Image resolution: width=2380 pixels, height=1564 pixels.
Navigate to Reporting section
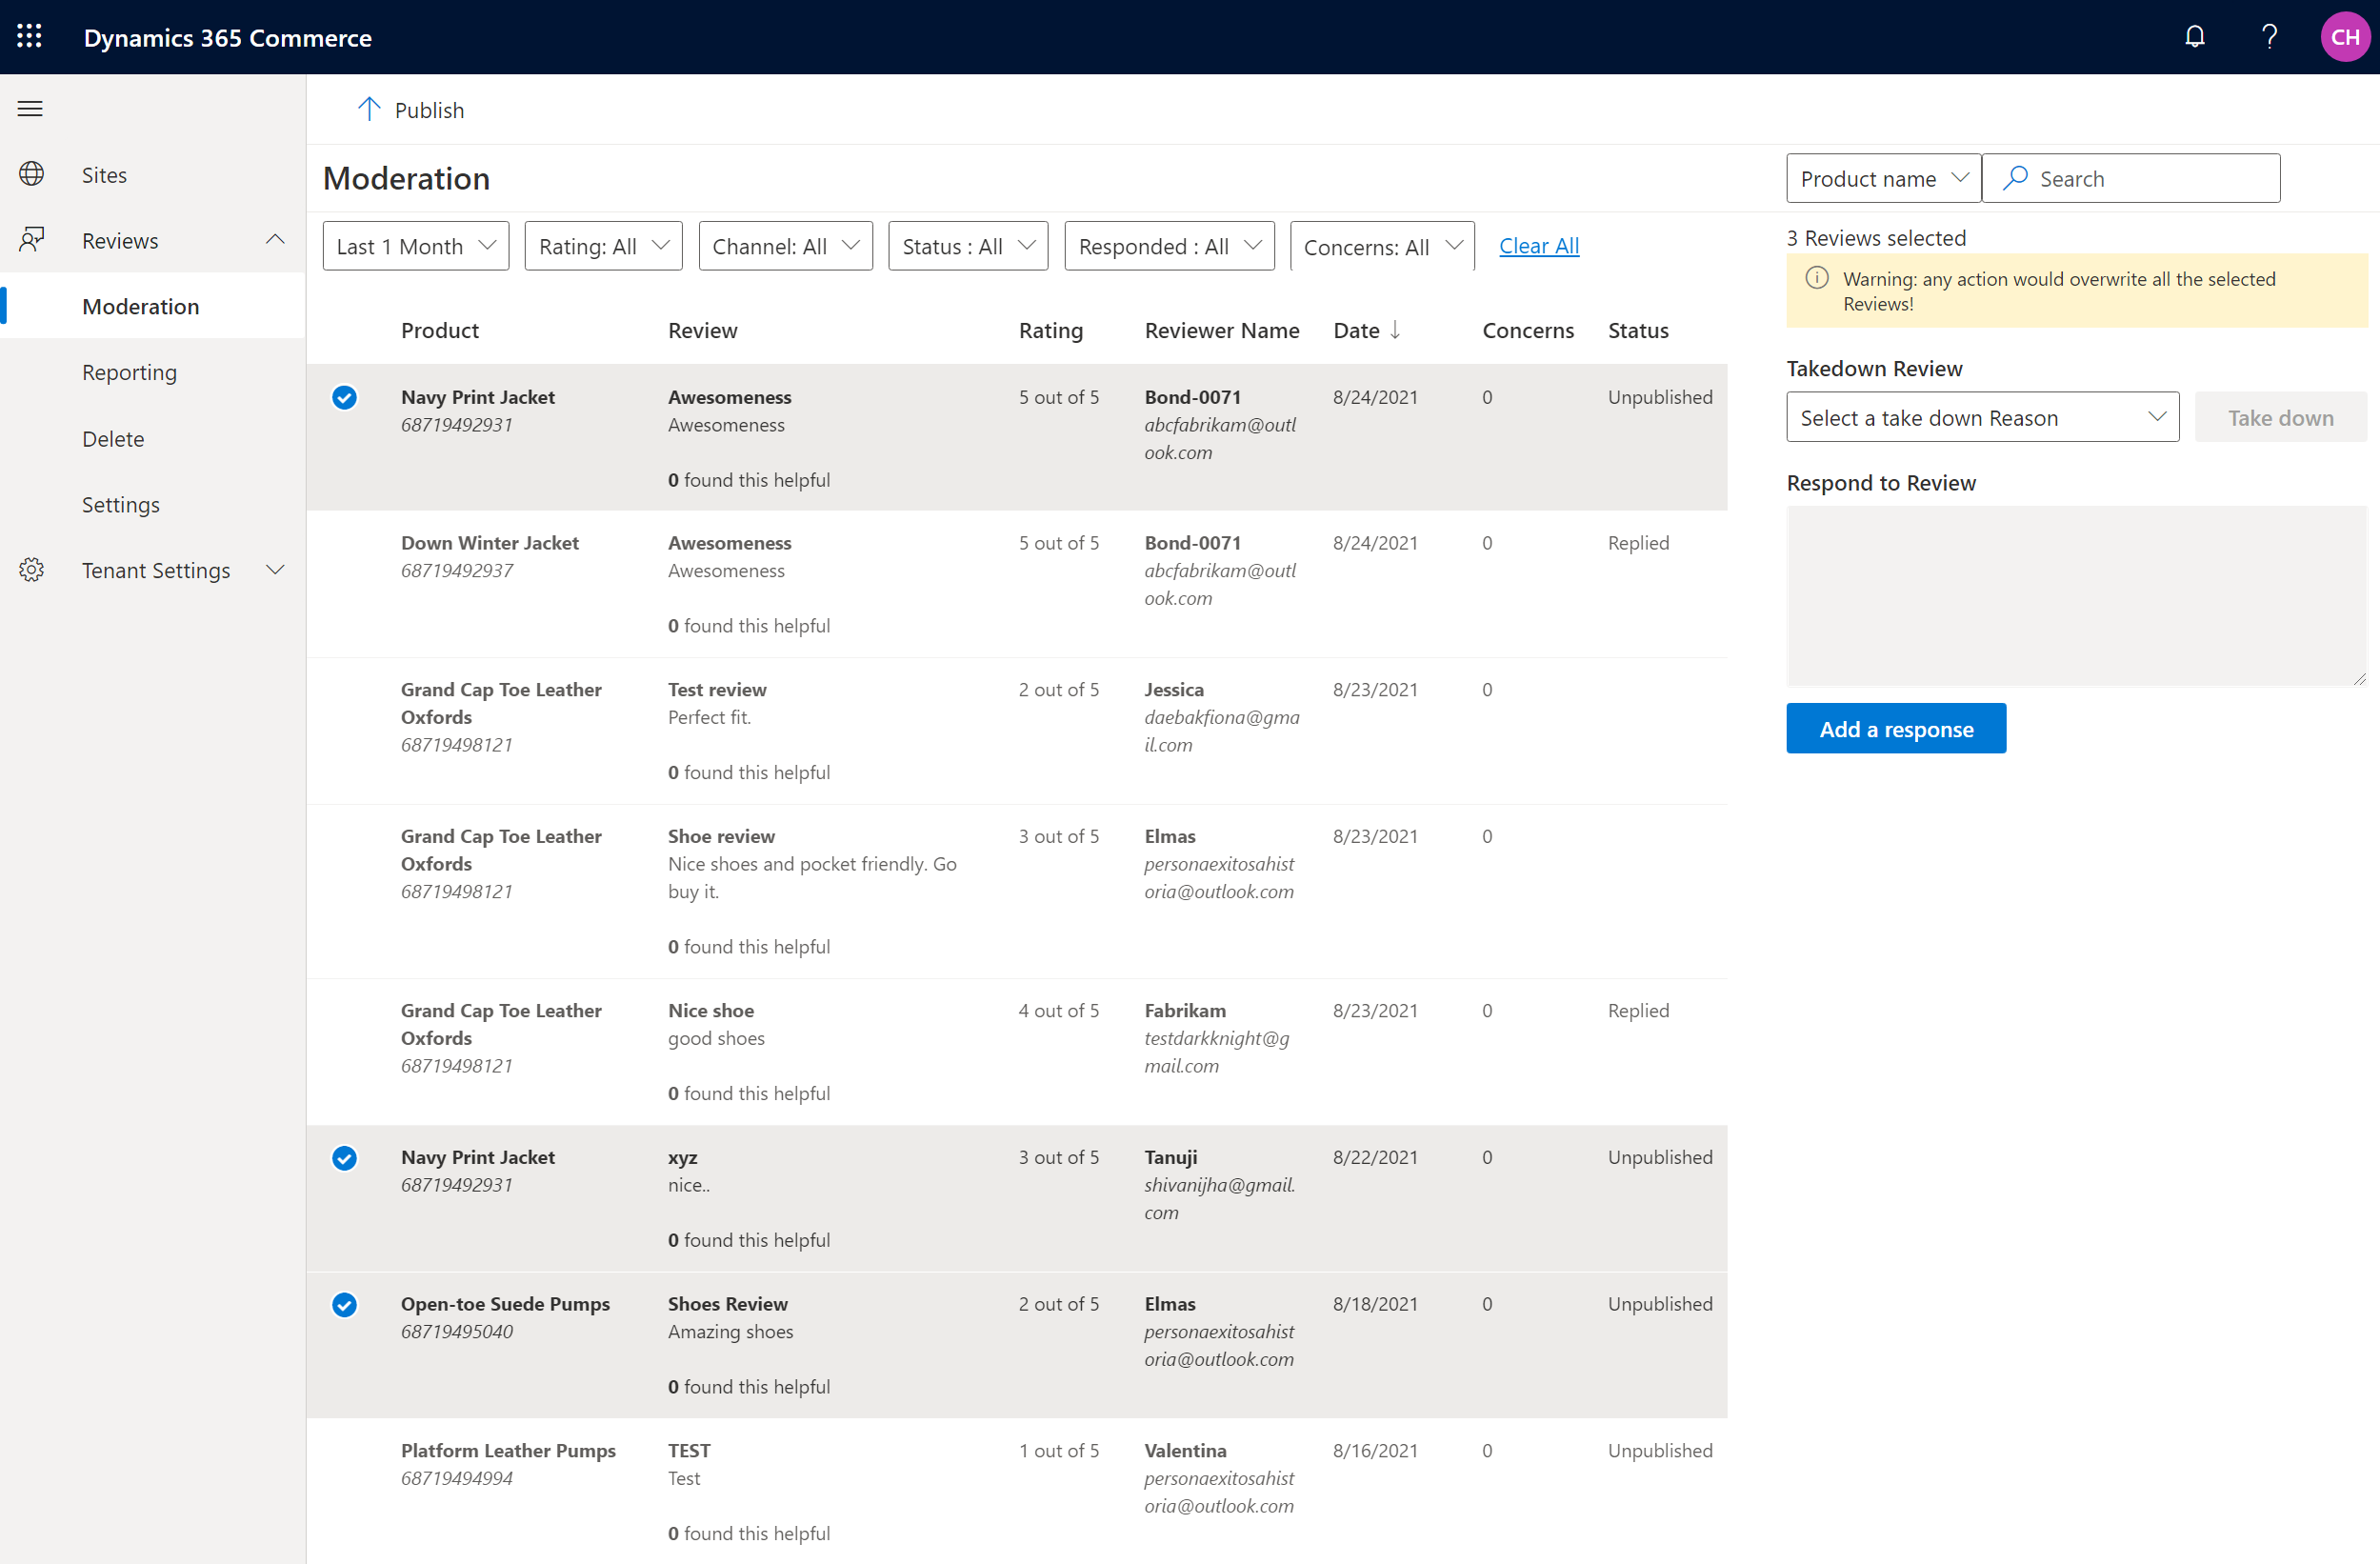128,371
